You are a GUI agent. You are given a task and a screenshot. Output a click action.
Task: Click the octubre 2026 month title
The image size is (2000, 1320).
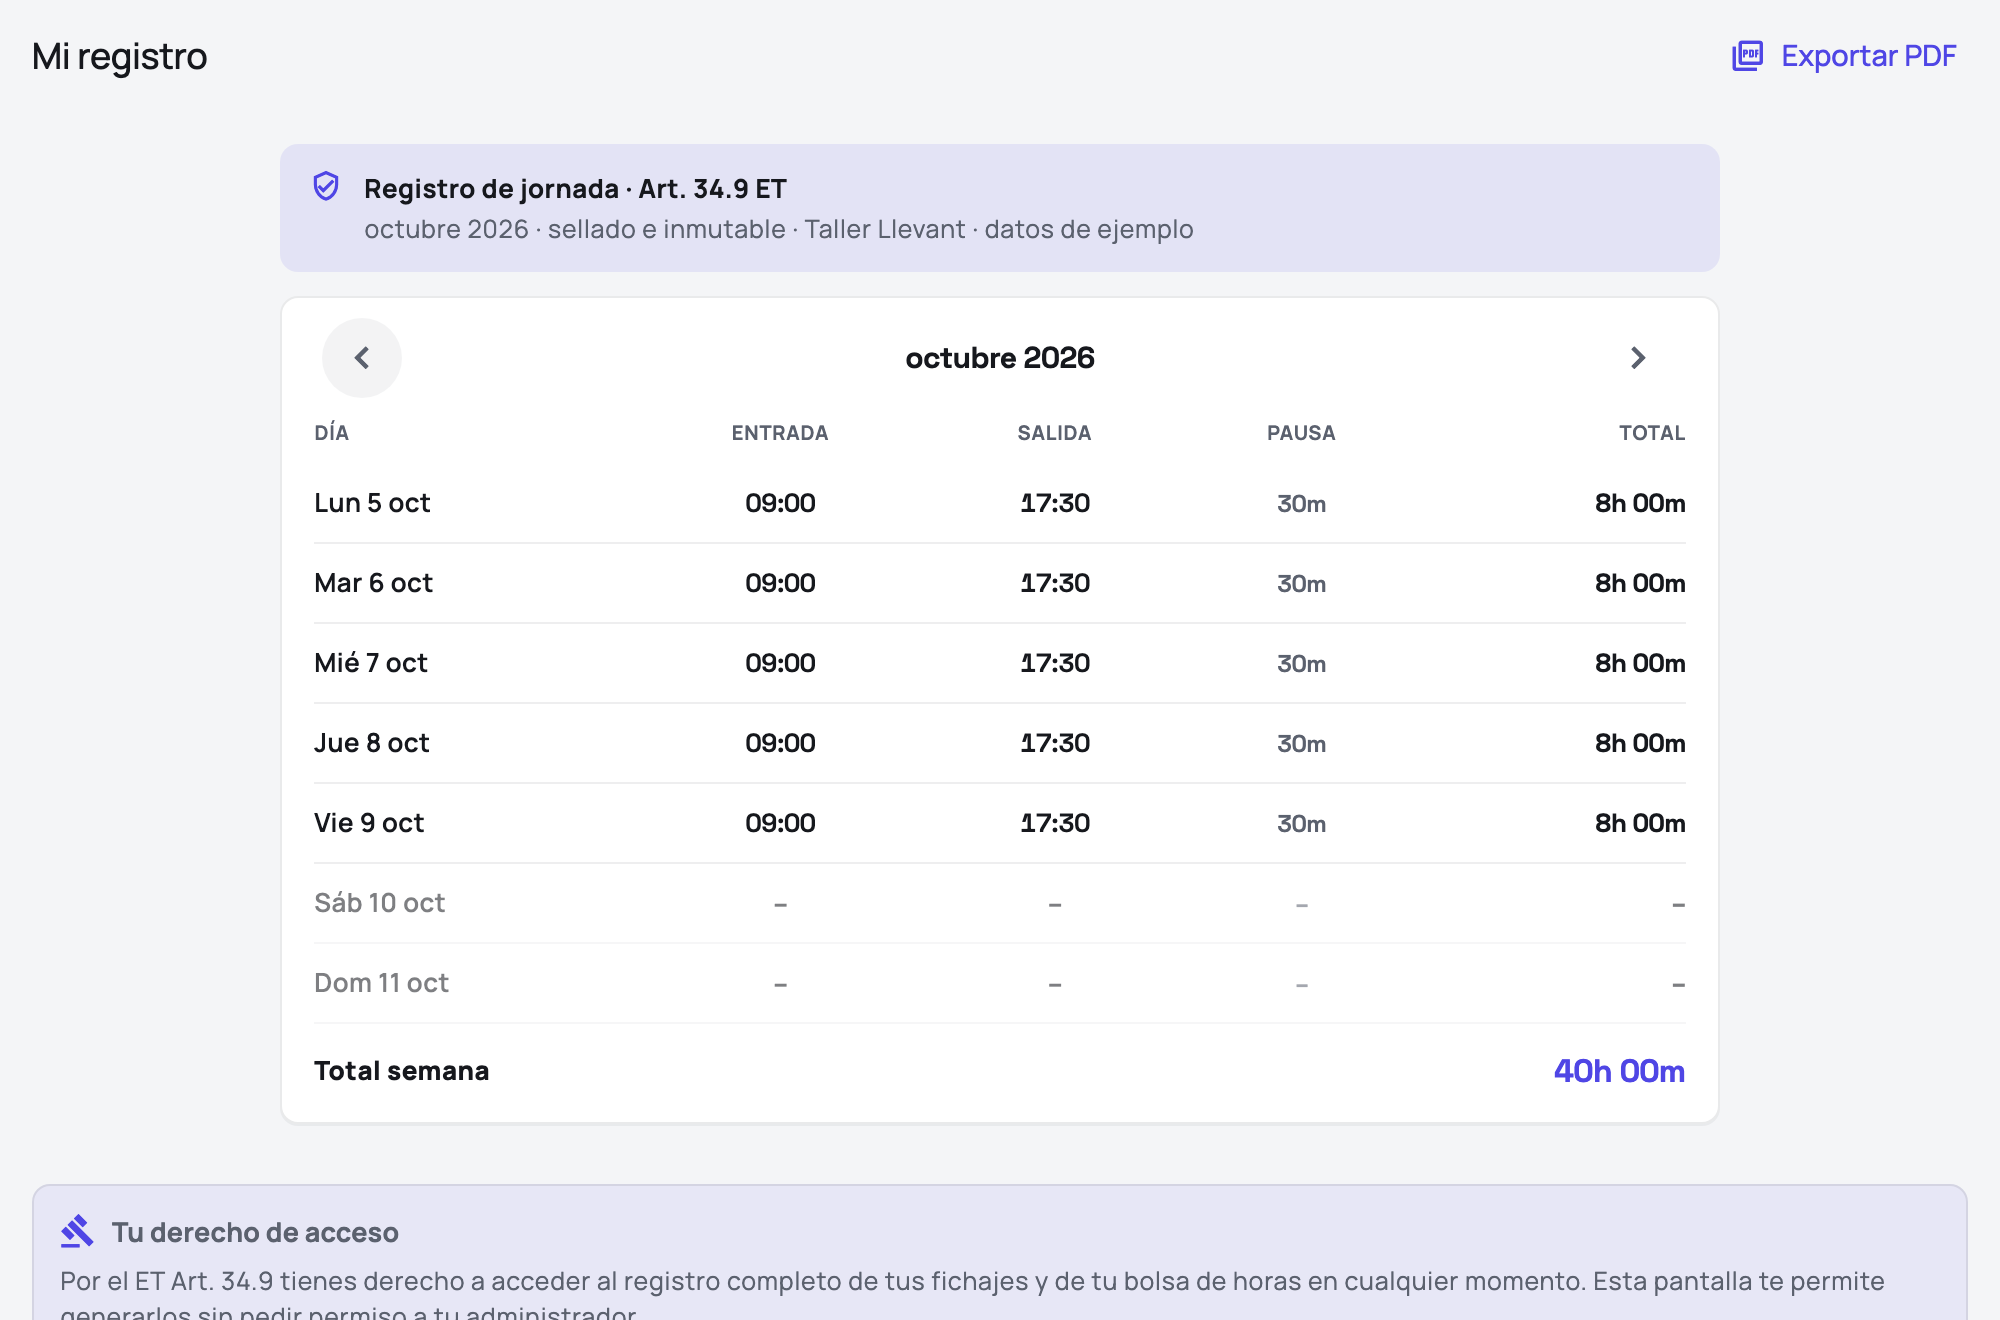[1000, 358]
